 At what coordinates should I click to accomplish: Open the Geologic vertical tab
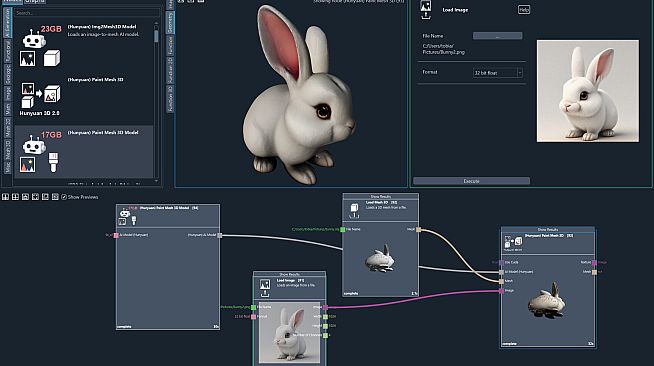(8, 74)
